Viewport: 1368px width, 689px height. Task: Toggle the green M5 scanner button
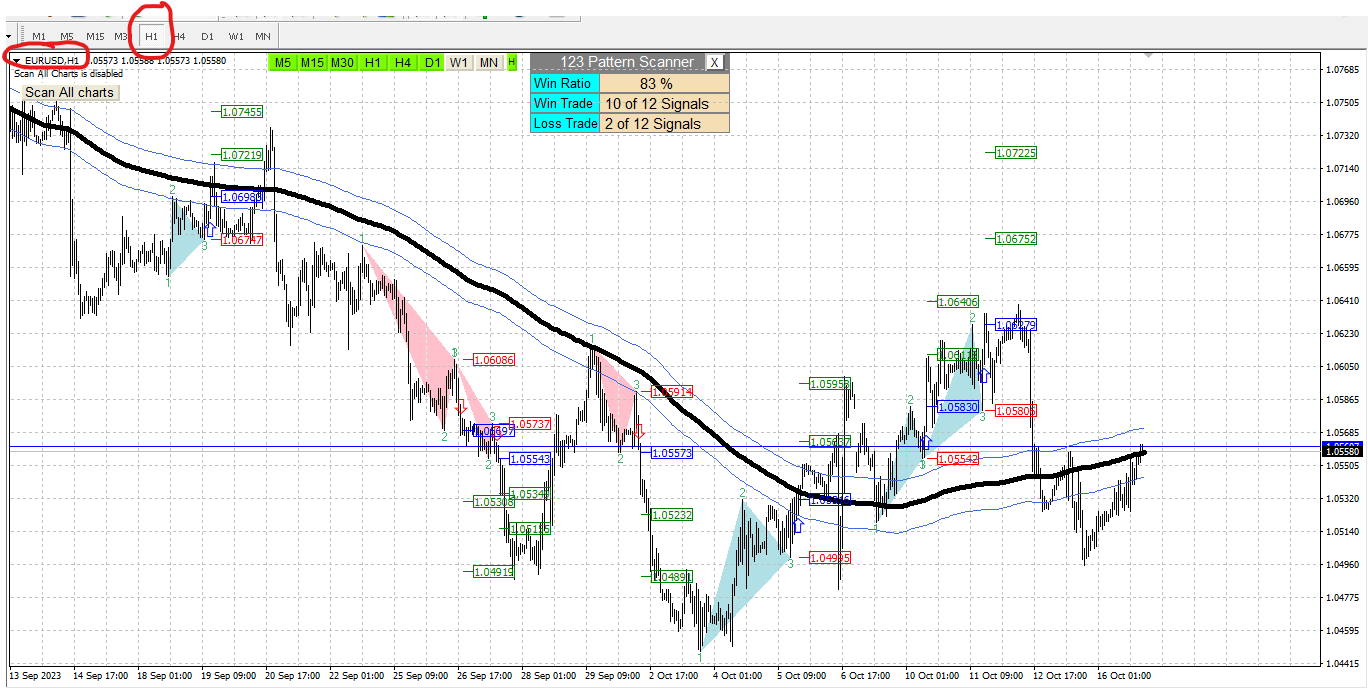tap(283, 62)
